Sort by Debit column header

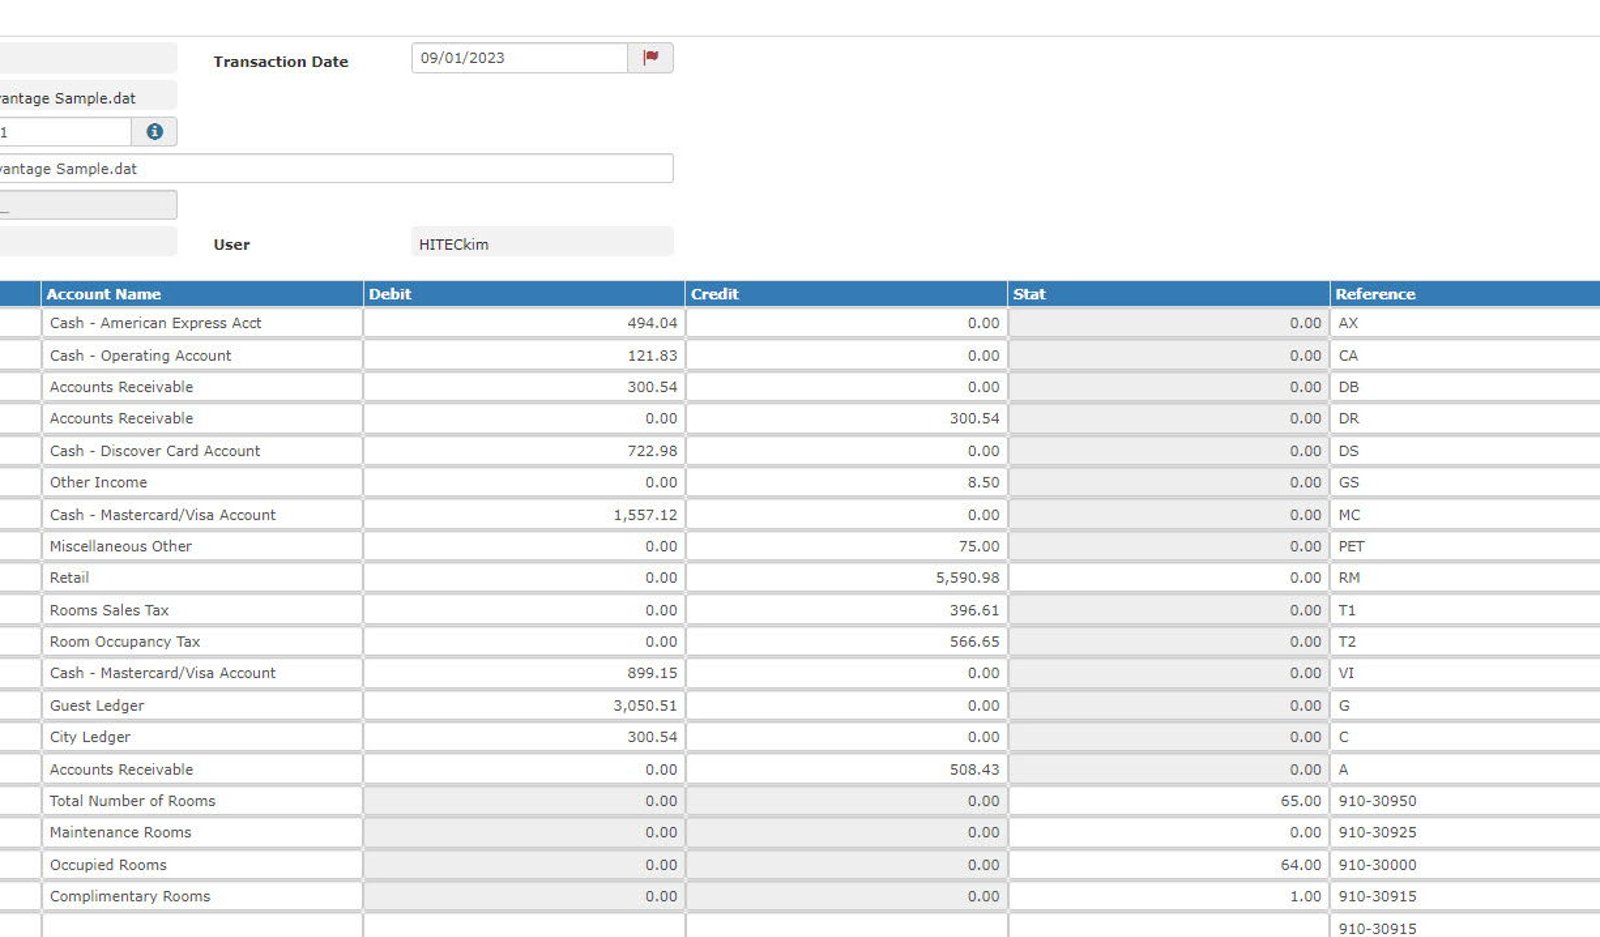click(x=524, y=294)
